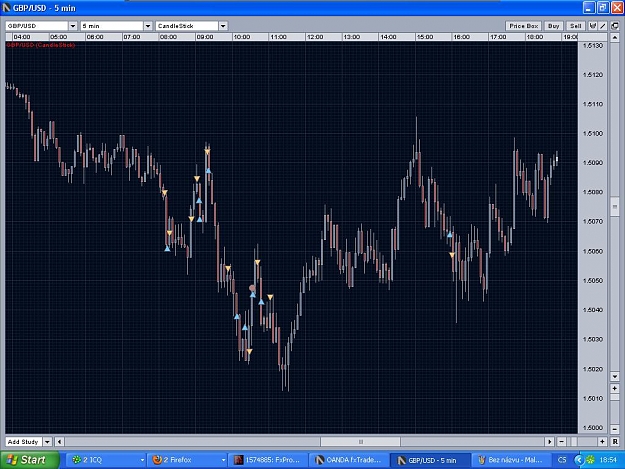
Task: Click the Buy button
Action: (553, 26)
